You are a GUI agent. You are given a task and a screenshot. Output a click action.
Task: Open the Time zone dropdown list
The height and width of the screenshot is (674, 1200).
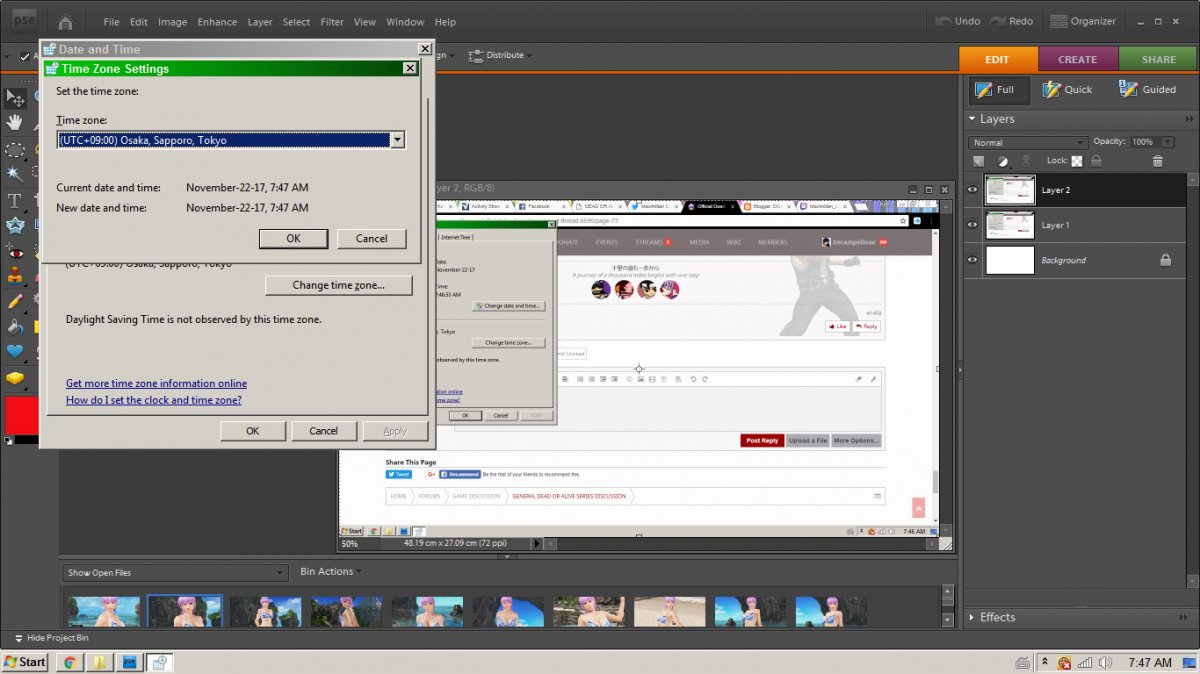397,140
